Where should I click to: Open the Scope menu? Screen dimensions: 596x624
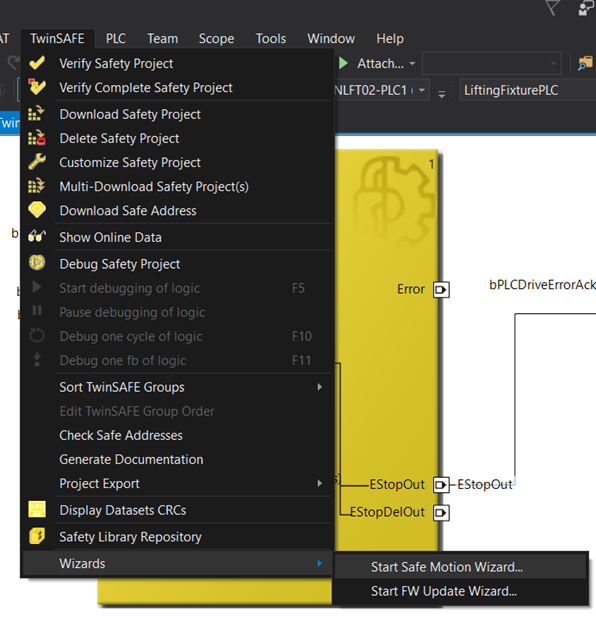(x=216, y=39)
